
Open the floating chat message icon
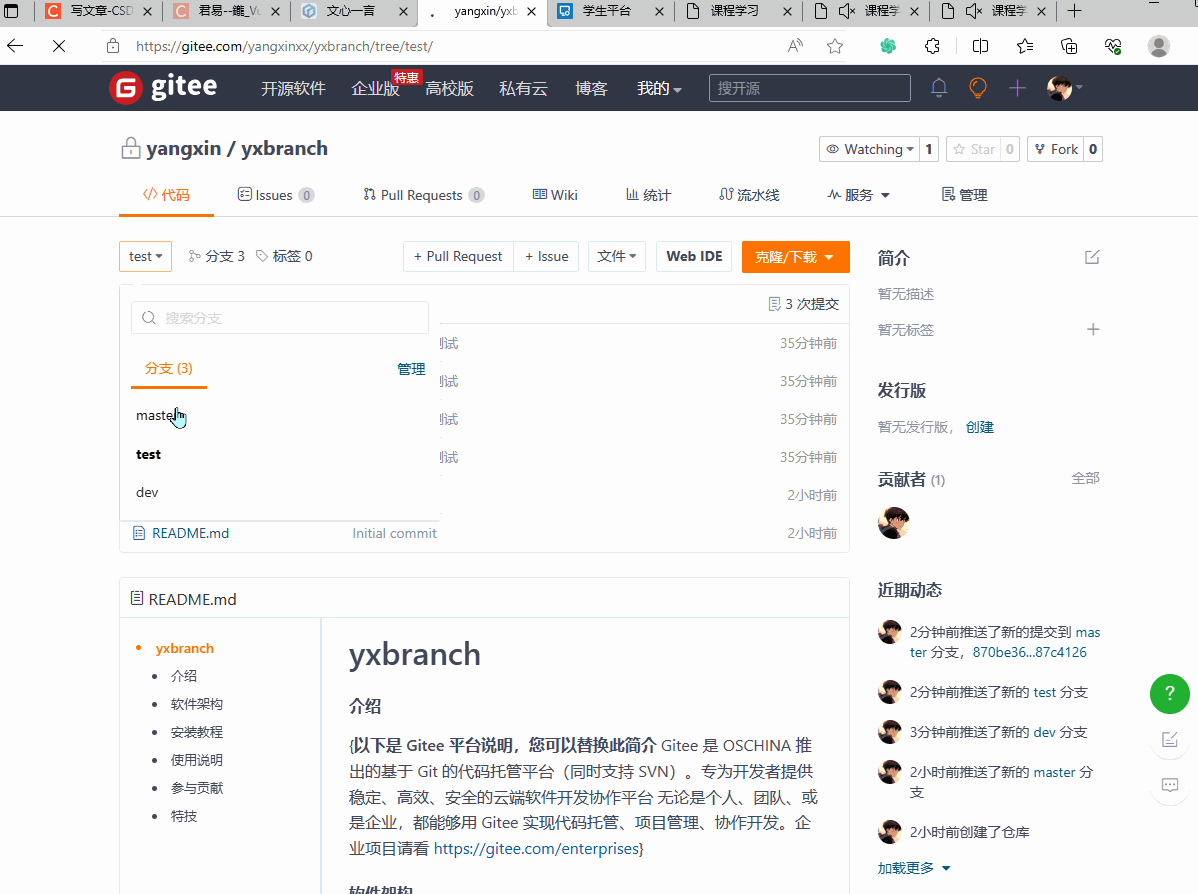[1170, 785]
